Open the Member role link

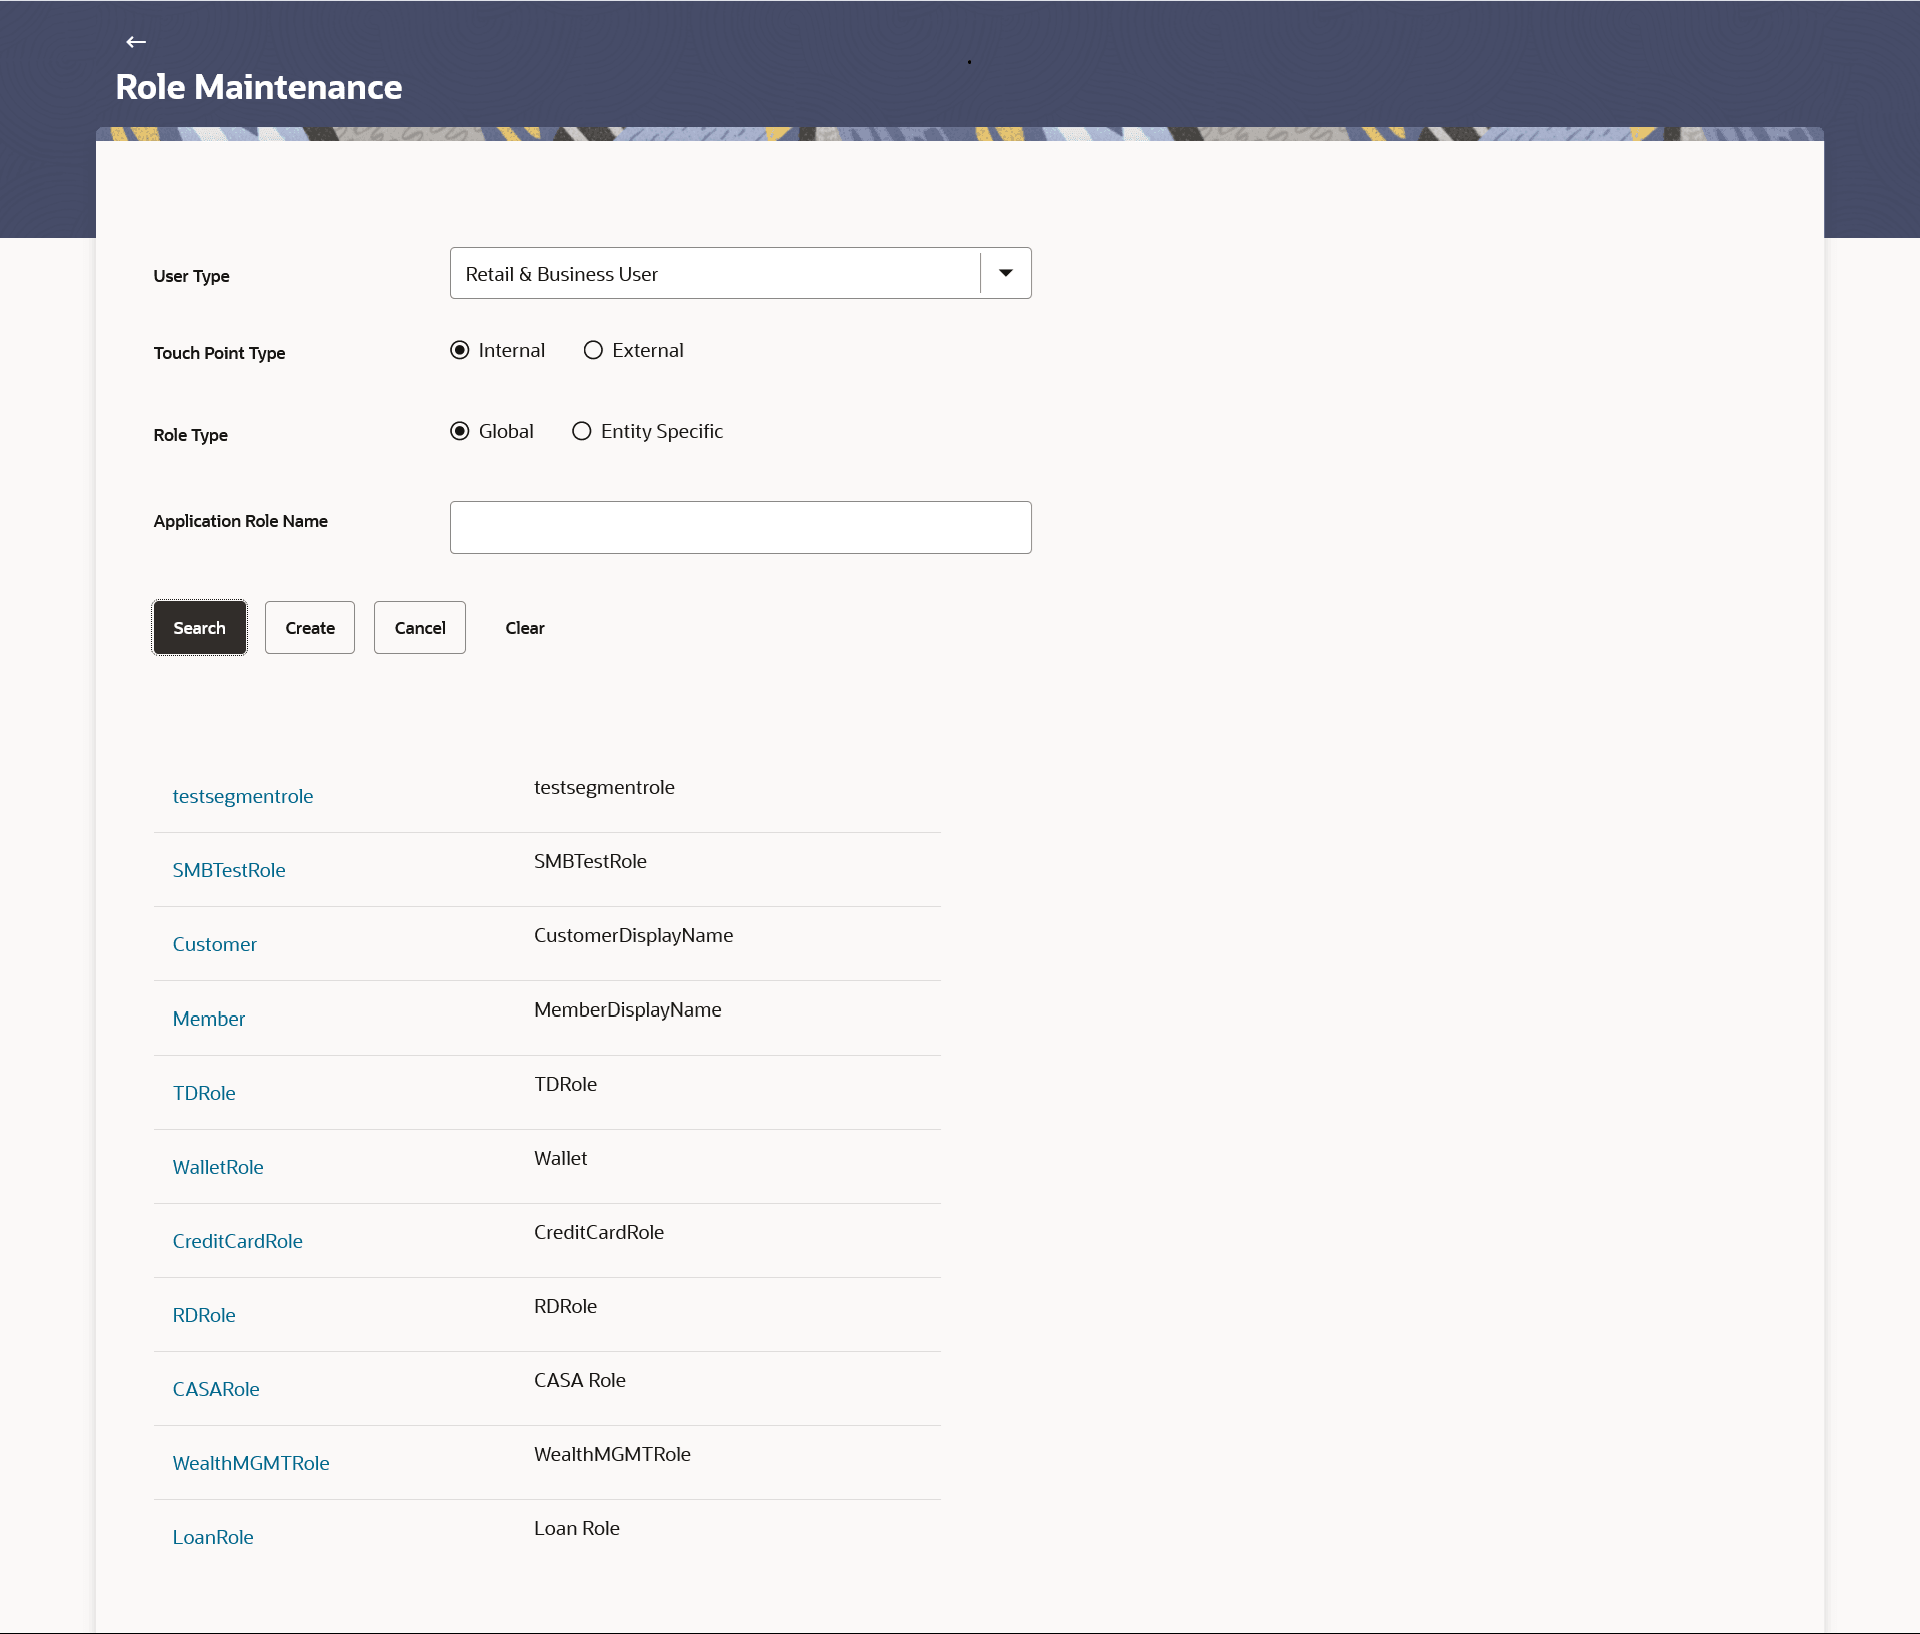pos(208,1019)
